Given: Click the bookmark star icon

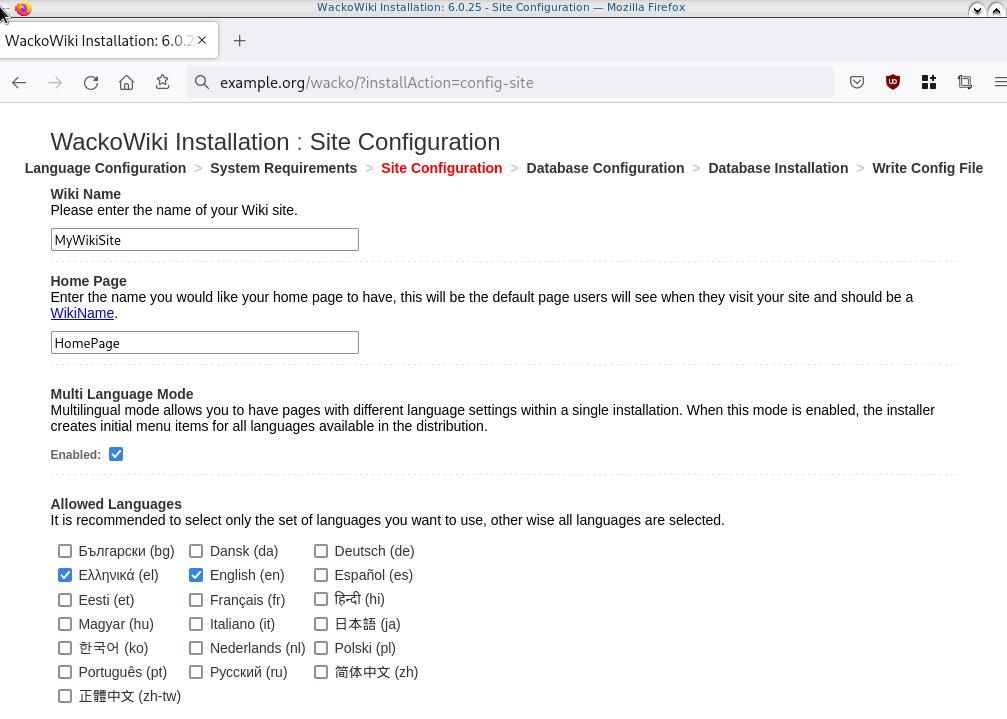Looking at the screenshot, I should [x=162, y=83].
